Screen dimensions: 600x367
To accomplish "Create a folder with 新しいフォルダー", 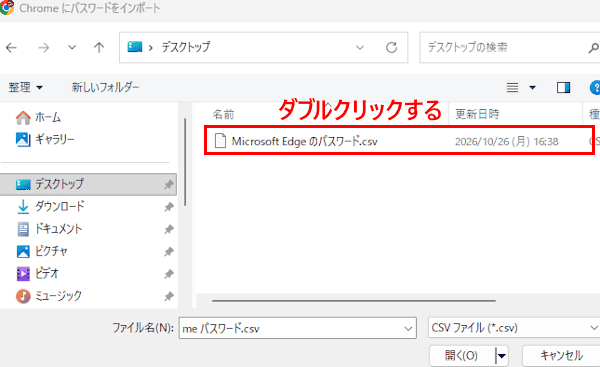I will click(x=106, y=88).
